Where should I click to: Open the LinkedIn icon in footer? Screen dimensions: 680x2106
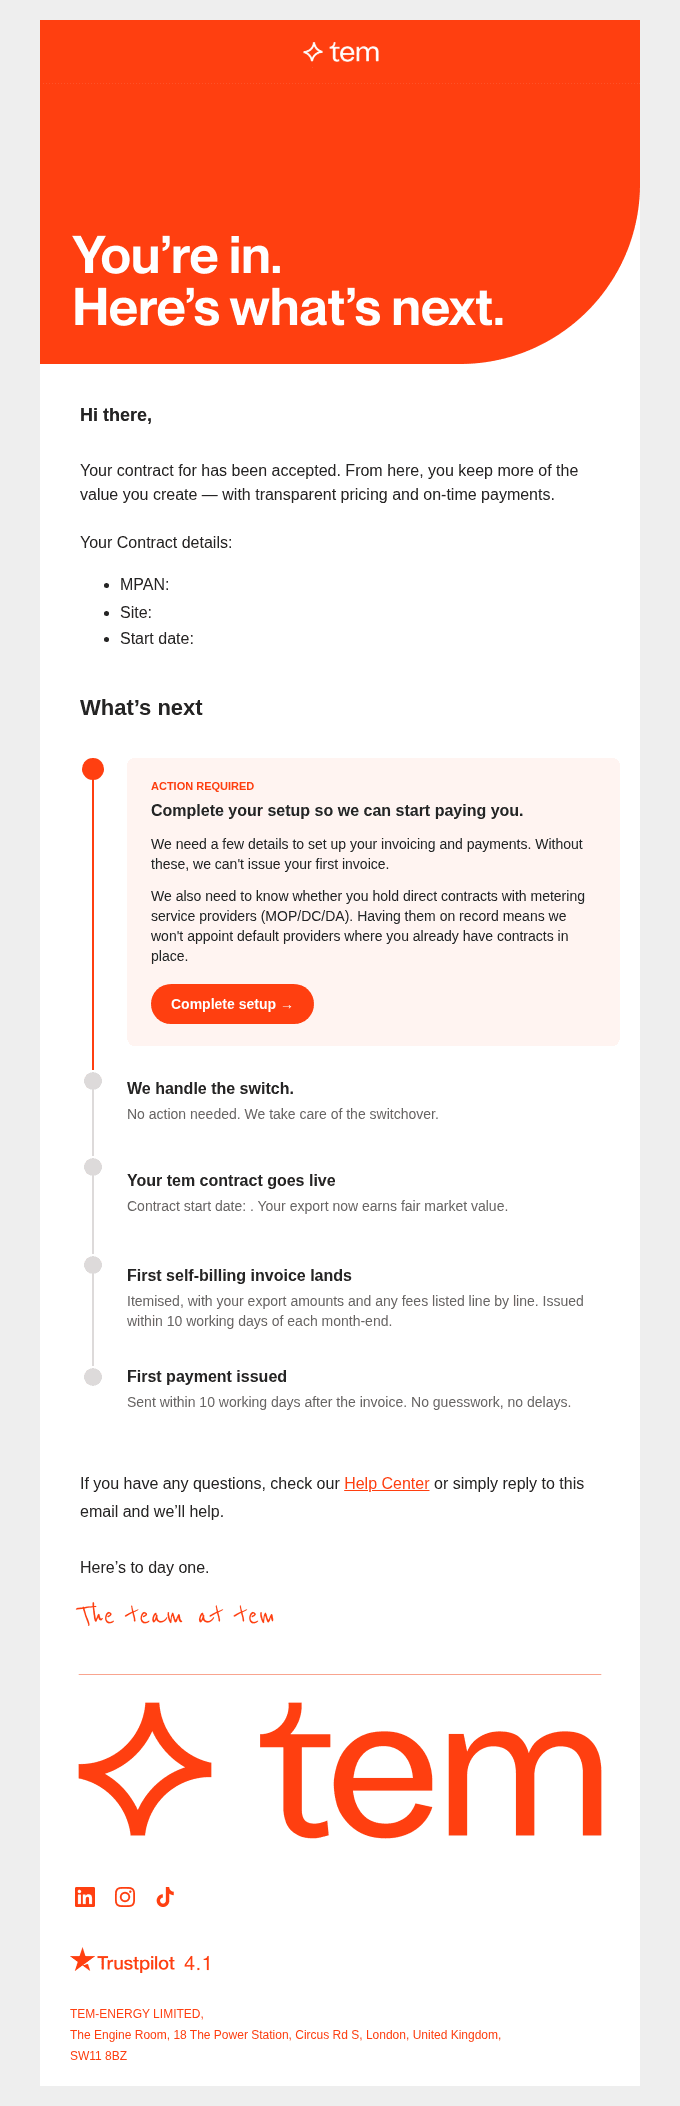tap(85, 1897)
